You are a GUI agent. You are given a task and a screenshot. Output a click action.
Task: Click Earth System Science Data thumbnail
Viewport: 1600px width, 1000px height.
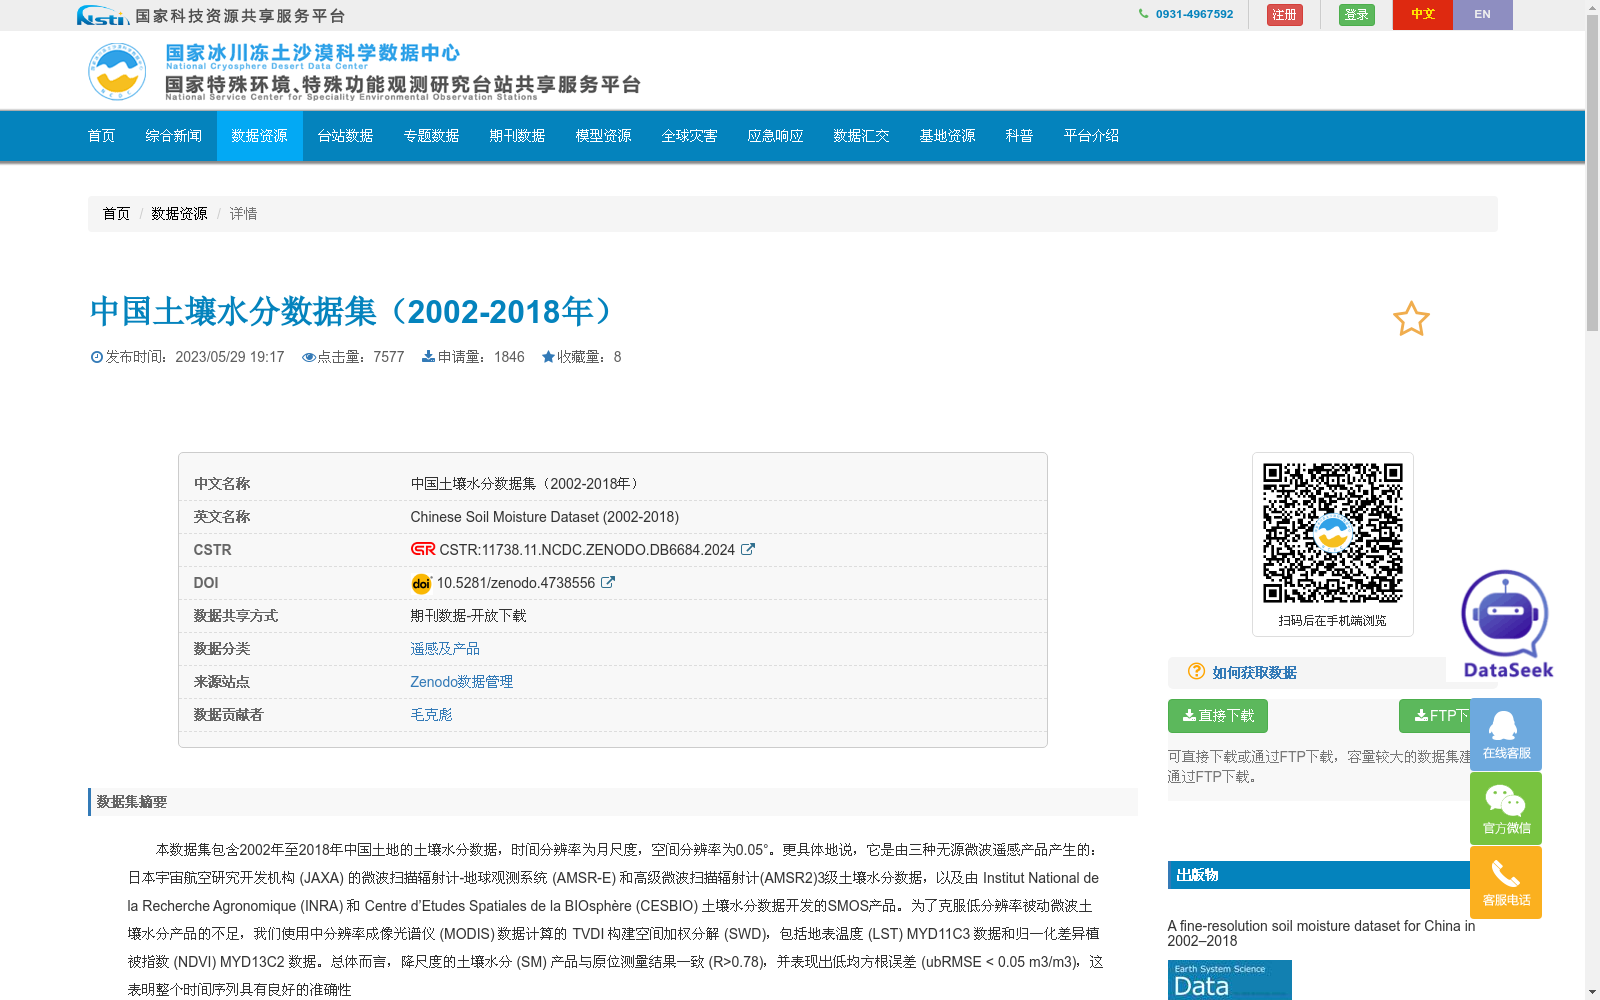pyautogui.click(x=1229, y=980)
